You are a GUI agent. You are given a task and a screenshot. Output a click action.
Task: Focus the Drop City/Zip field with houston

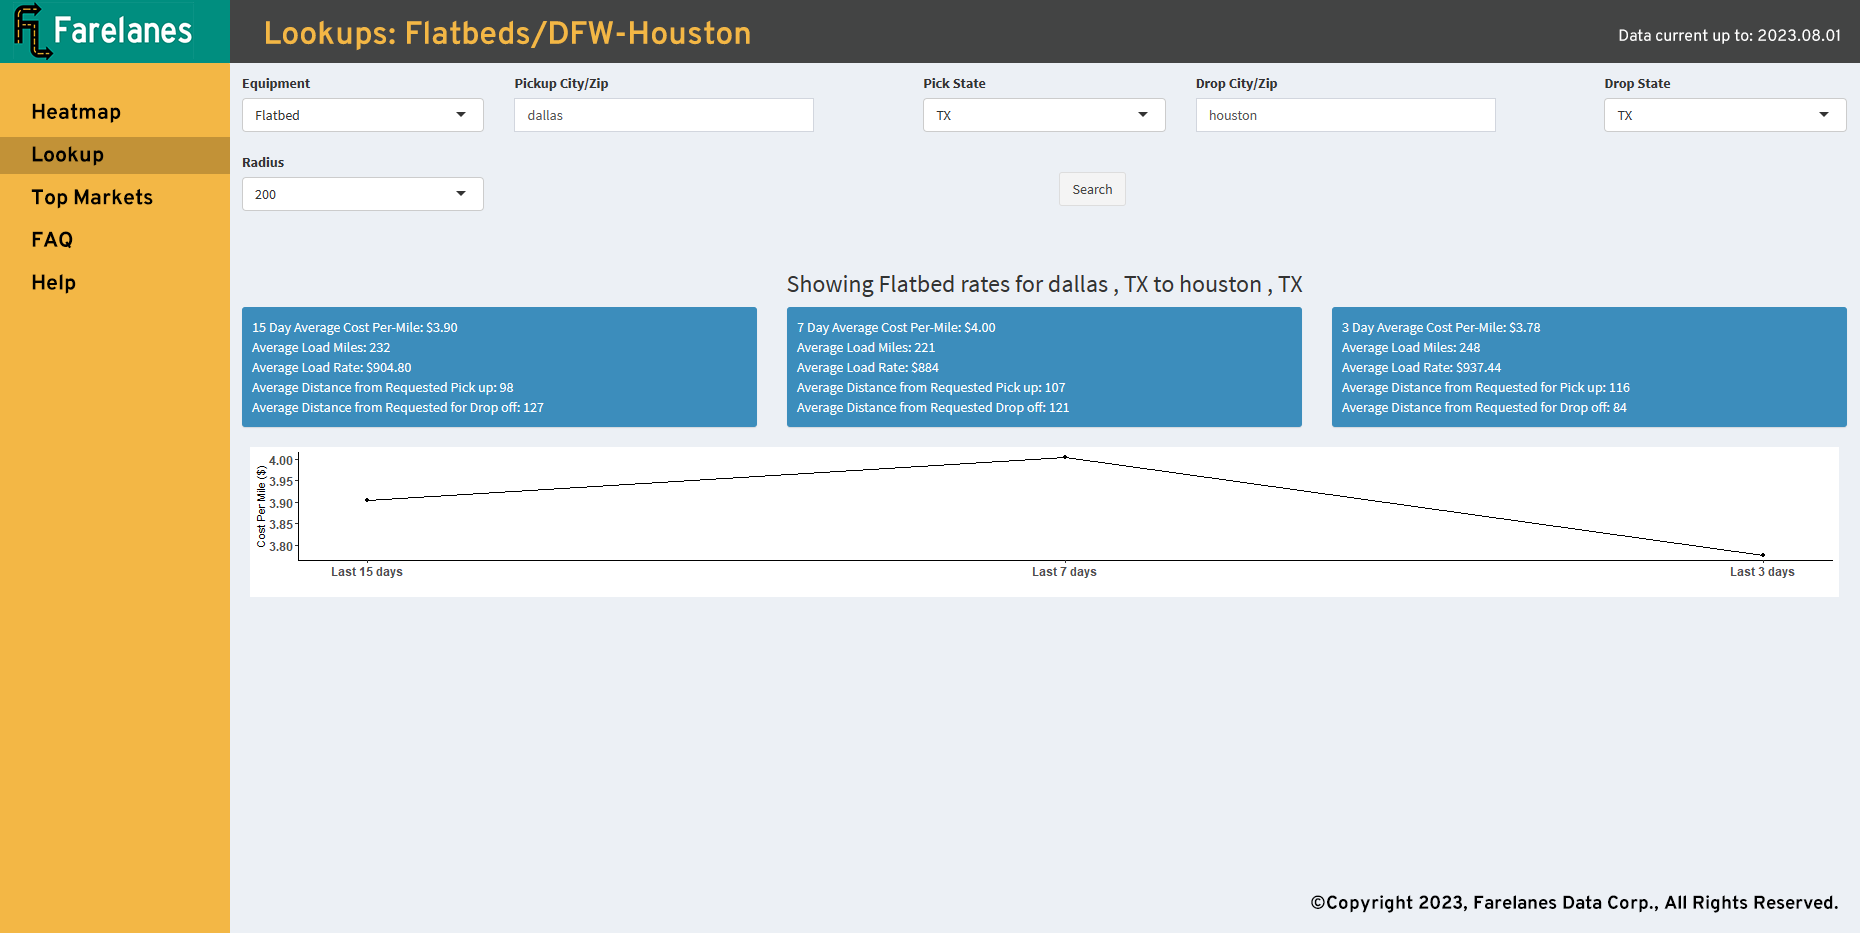click(x=1346, y=115)
